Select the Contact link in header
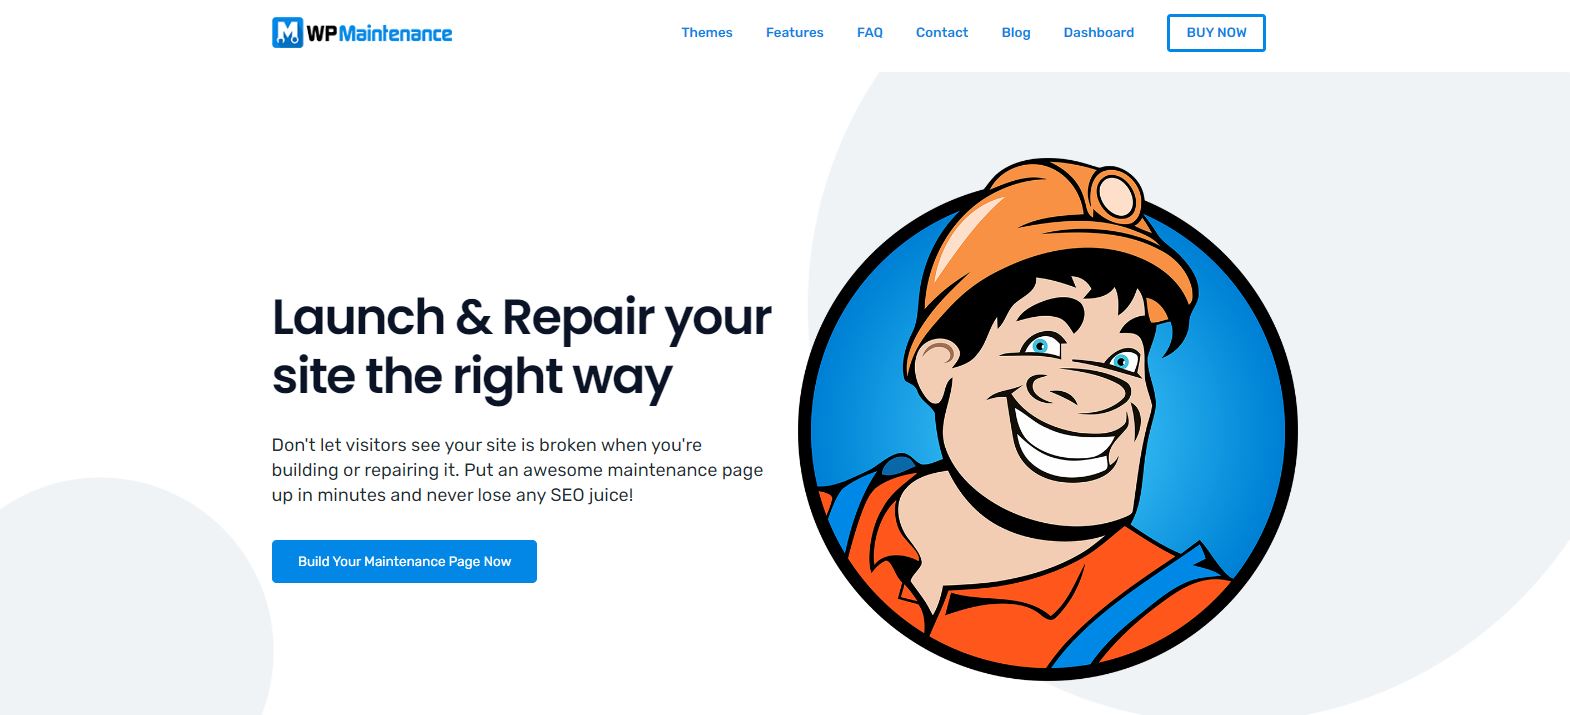The width and height of the screenshot is (1570, 715). (x=942, y=32)
